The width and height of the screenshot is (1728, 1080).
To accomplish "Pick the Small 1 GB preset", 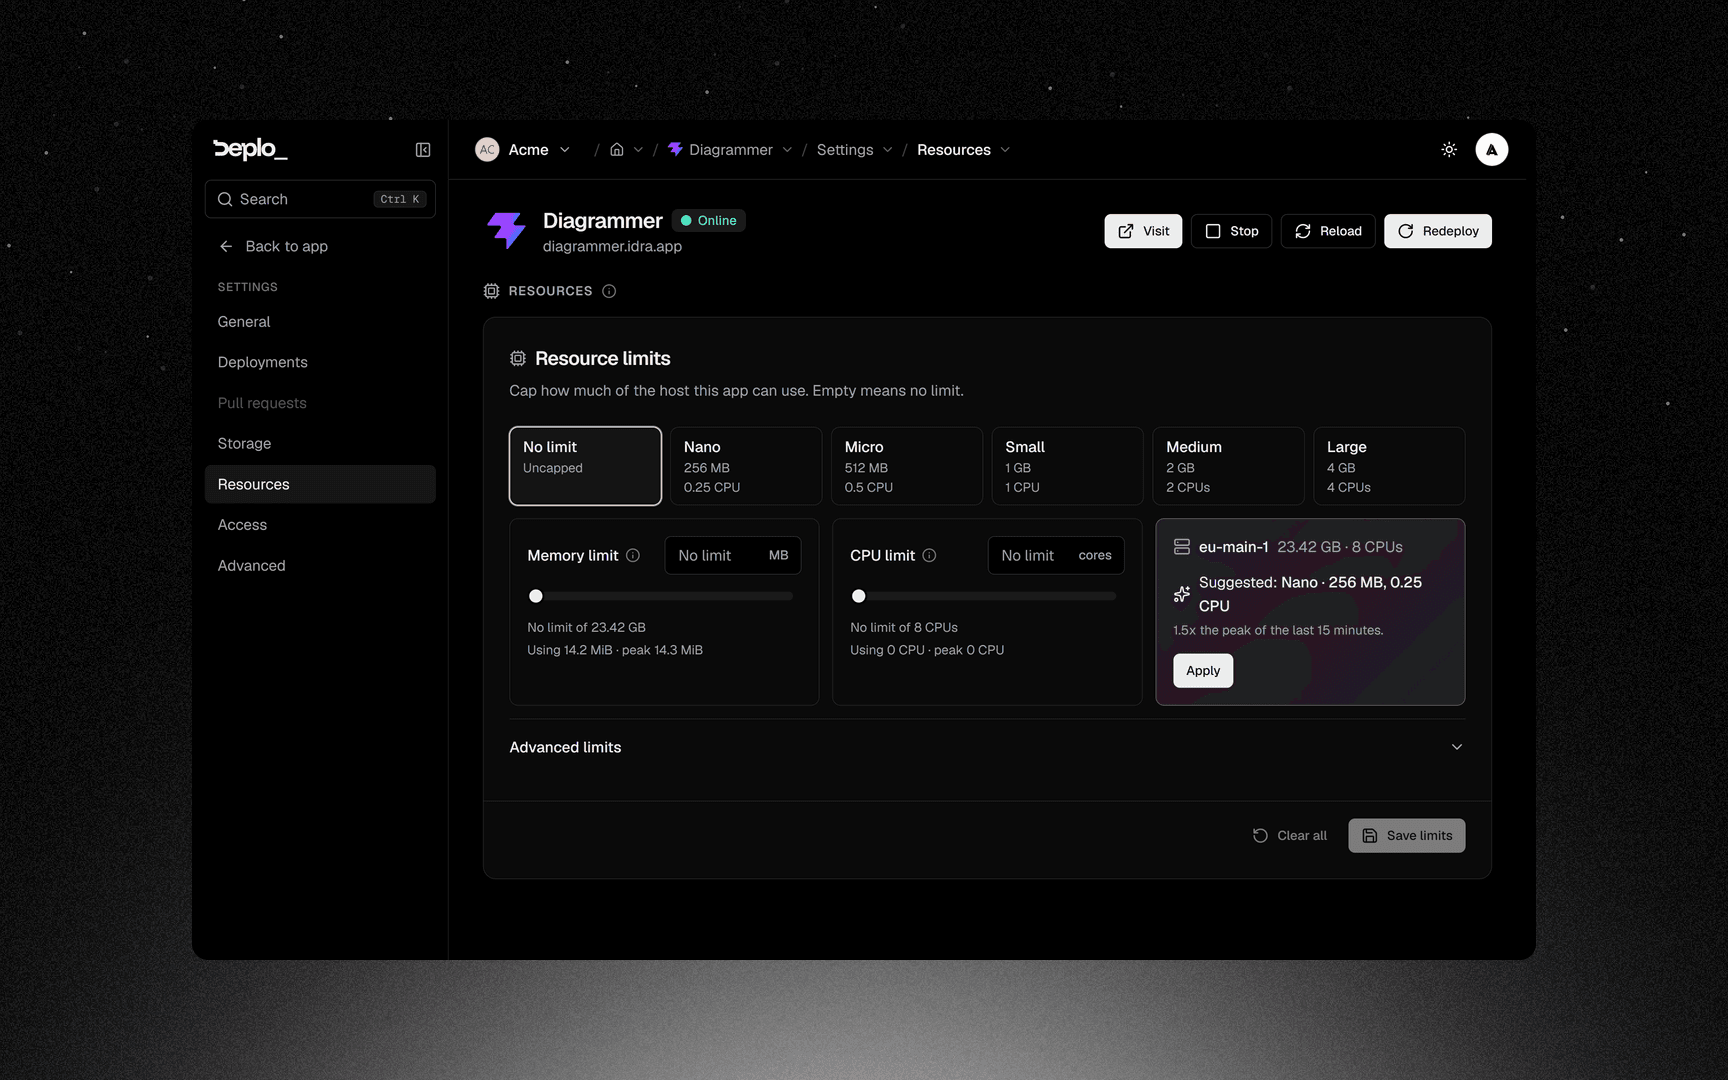I will click(1067, 466).
